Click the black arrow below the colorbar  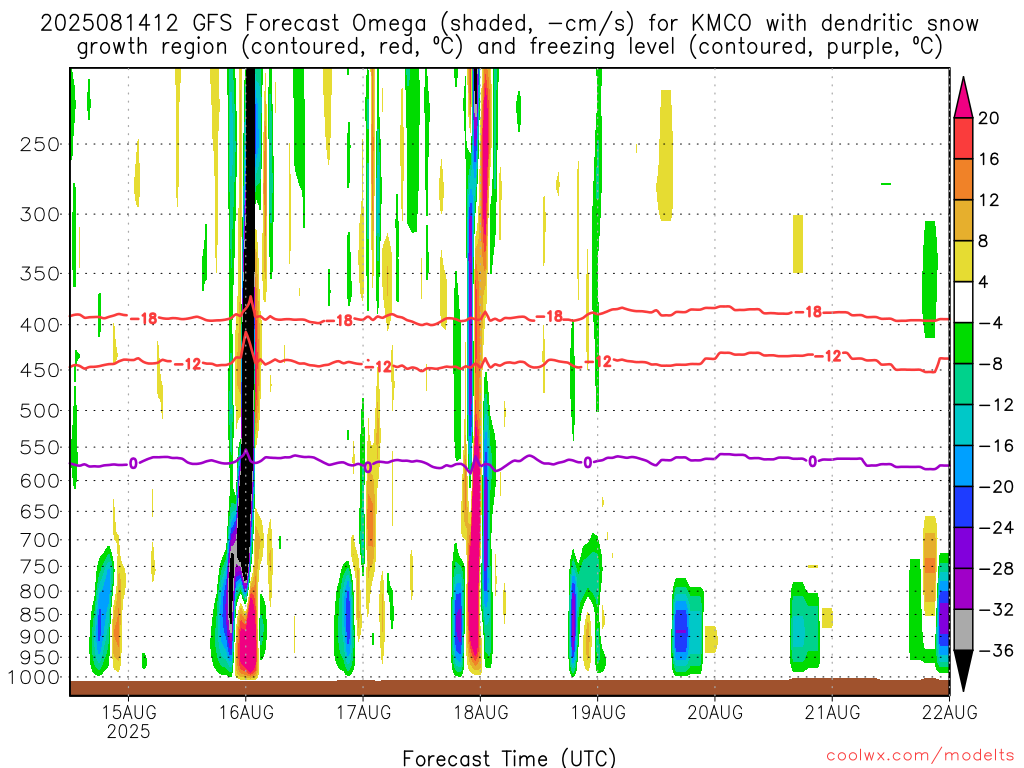tap(963, 671)
